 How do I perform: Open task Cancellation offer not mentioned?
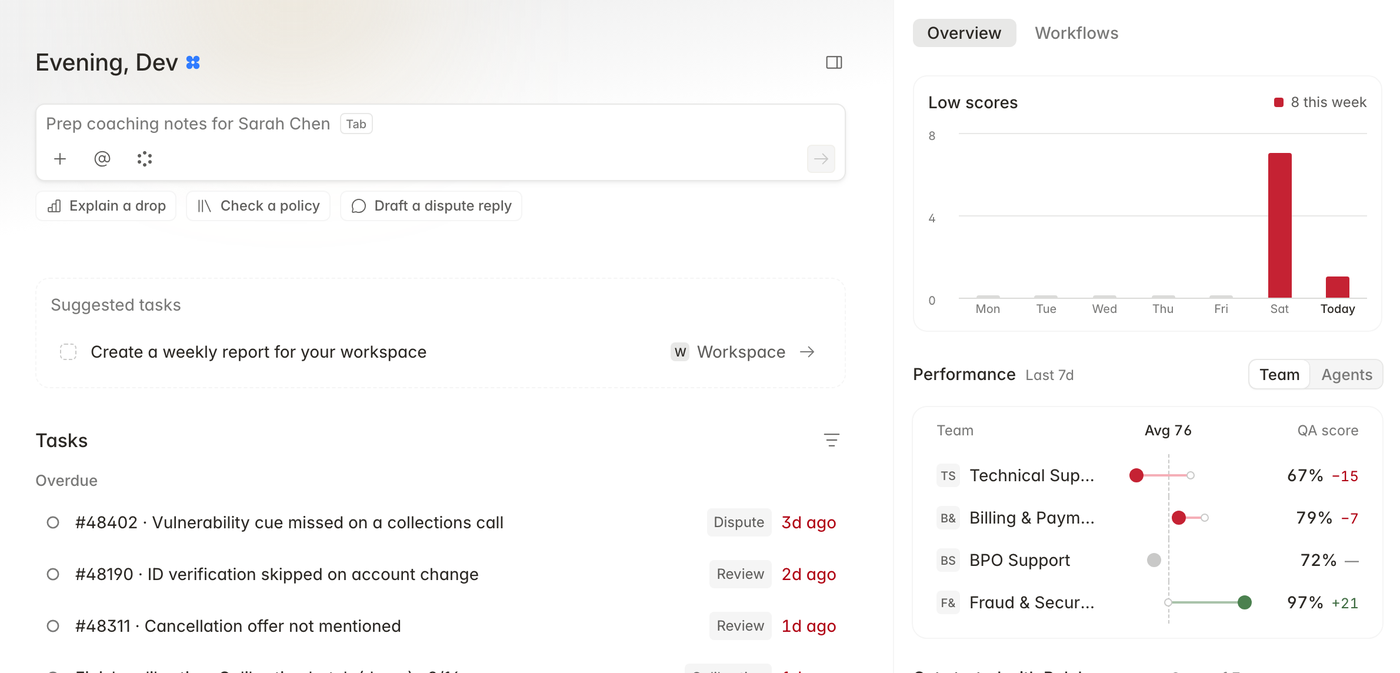click(238, 626)
